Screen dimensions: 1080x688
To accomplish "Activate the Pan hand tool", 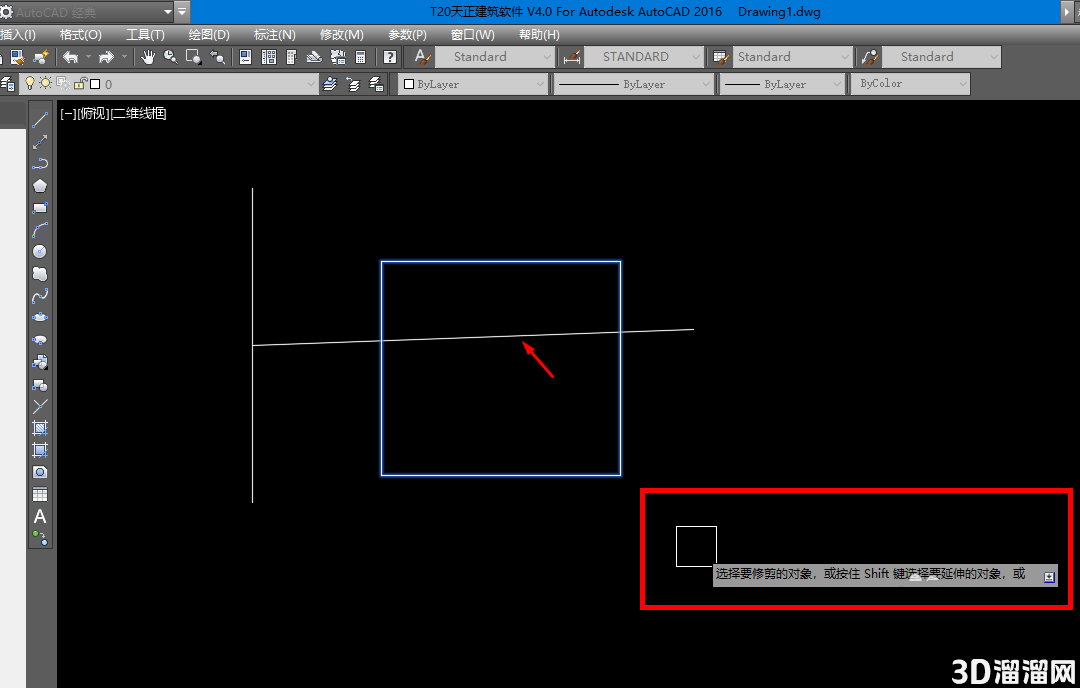I will pyautogui.click(x=148, y=57).
